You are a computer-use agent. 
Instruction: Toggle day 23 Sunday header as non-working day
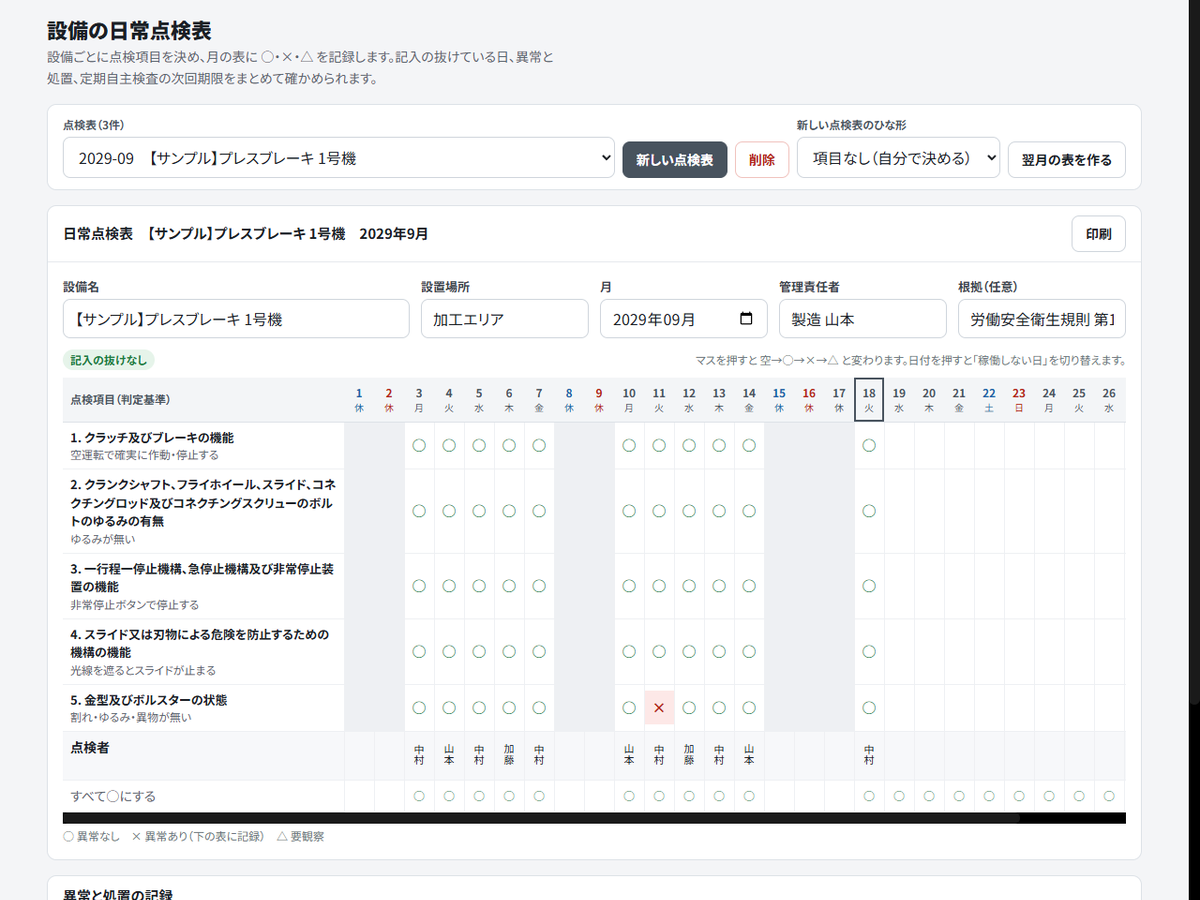(x=1019, y=400)
